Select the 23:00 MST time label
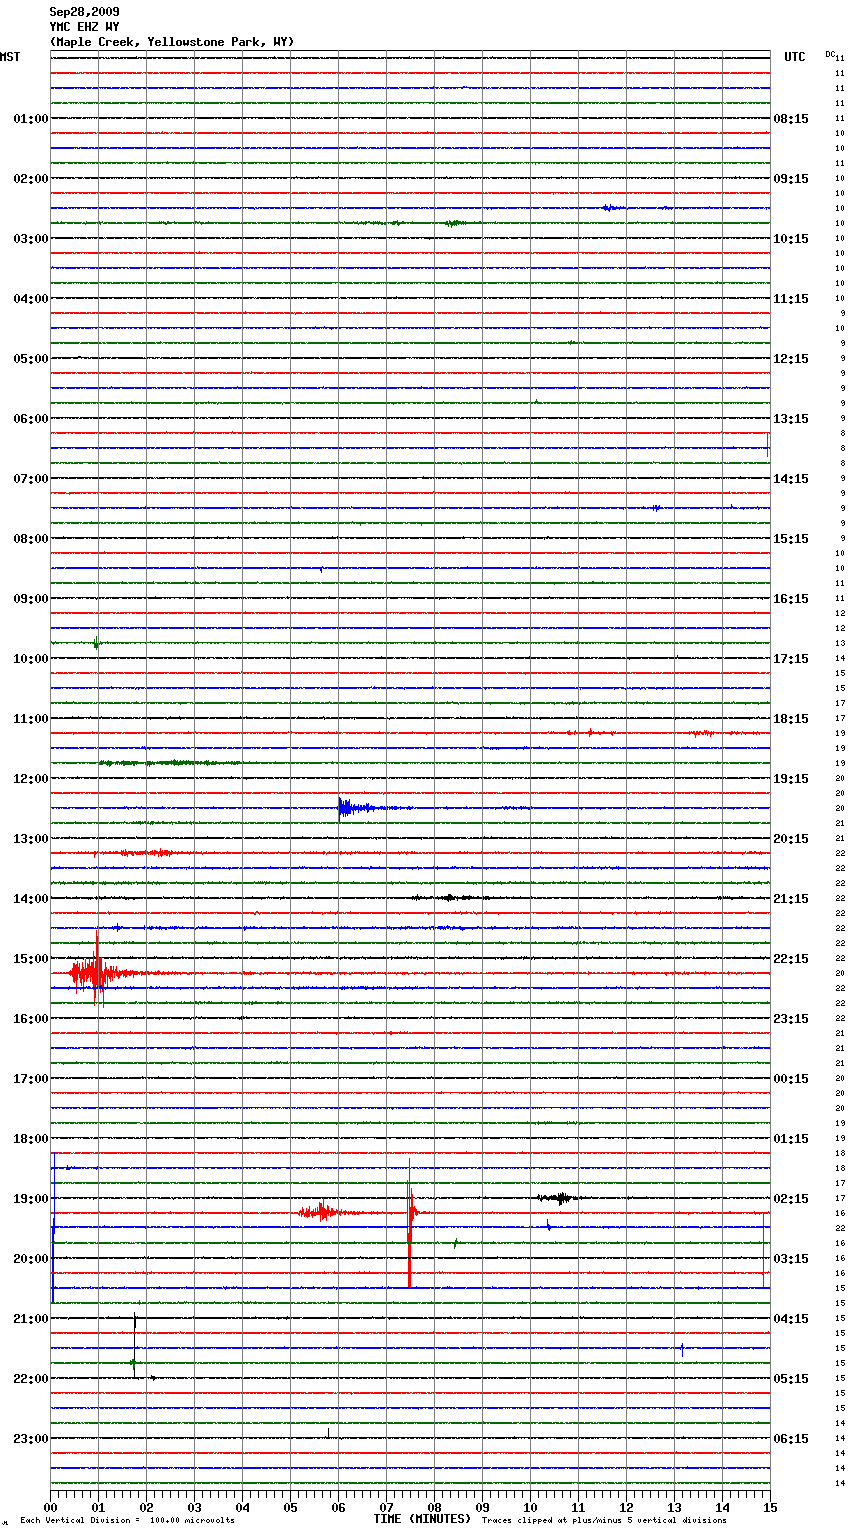The image size is (850, 1534). click(30, 1439)
